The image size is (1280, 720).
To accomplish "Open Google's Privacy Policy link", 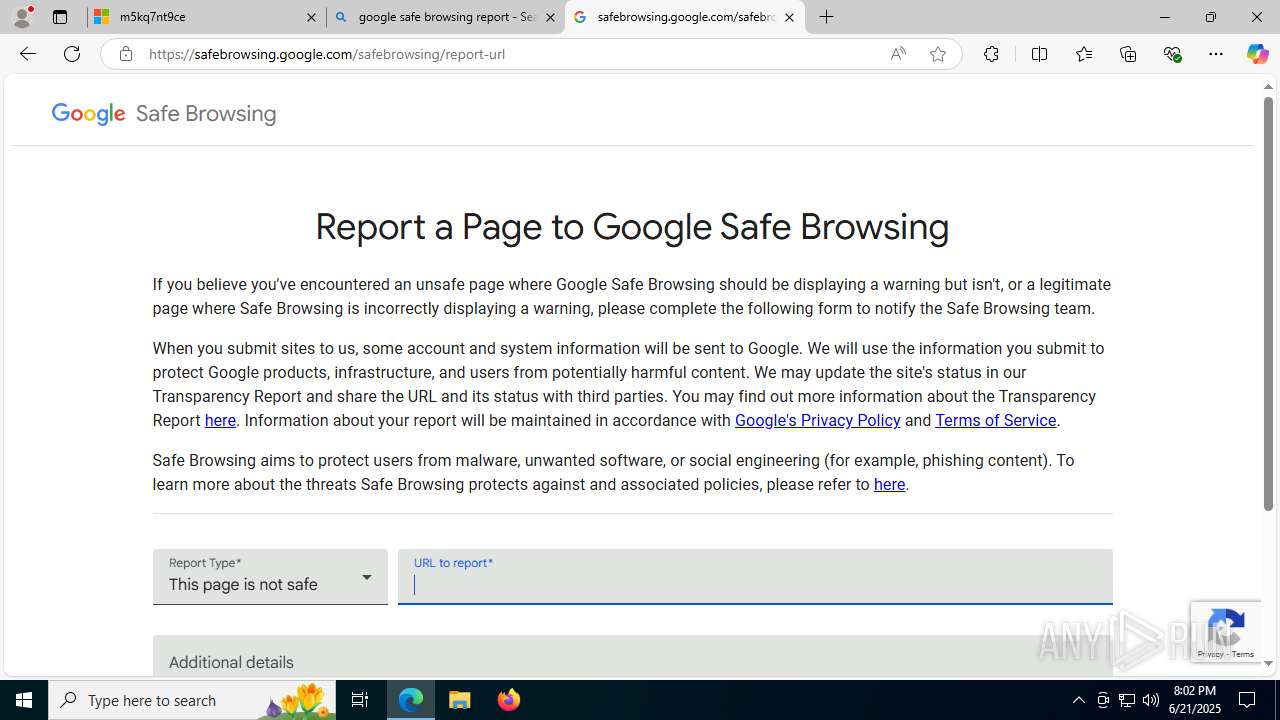I will tap(817, 421).
